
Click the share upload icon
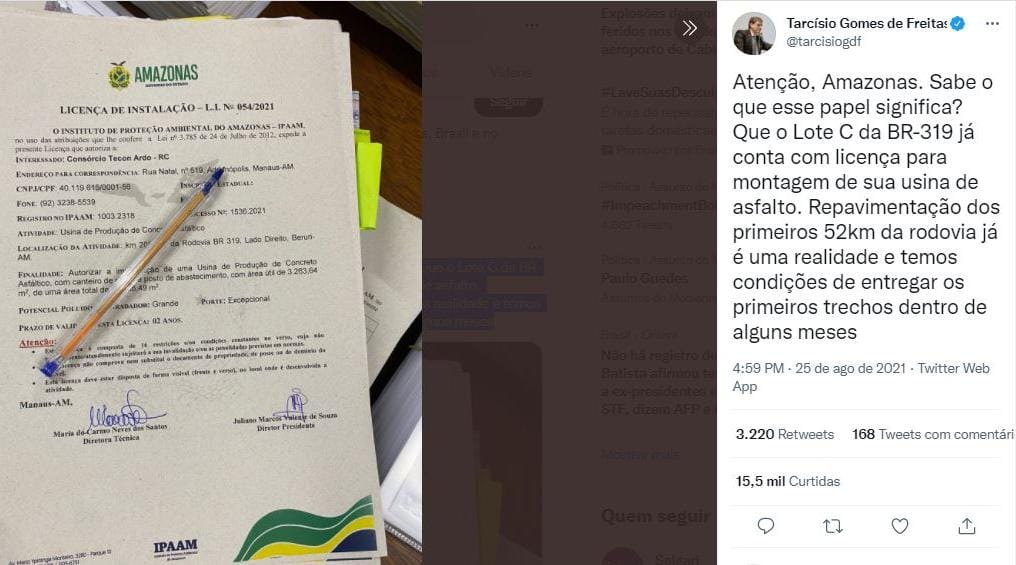tap(967, 525)
